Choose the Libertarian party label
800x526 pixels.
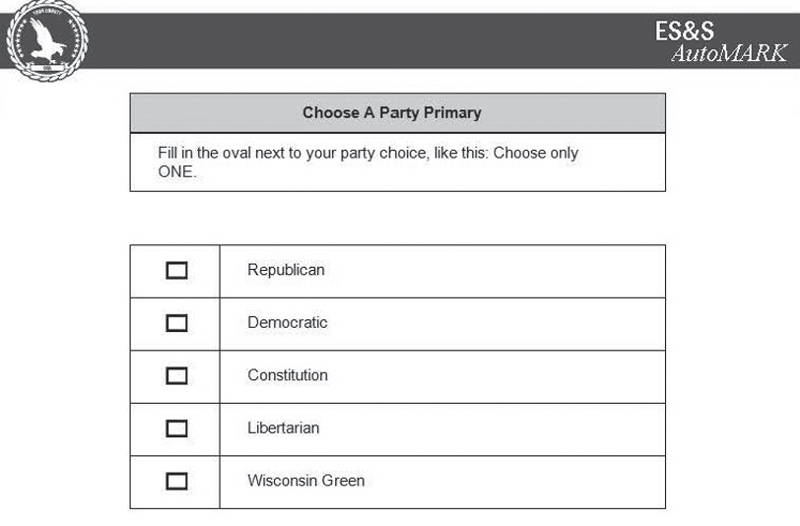[283, 428]
